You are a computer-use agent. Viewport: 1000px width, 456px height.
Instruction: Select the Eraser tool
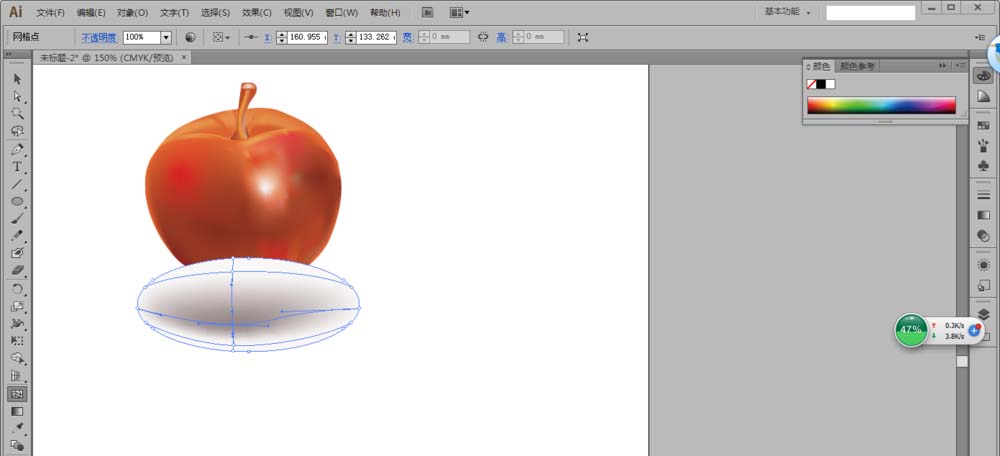tap(17, 270)
